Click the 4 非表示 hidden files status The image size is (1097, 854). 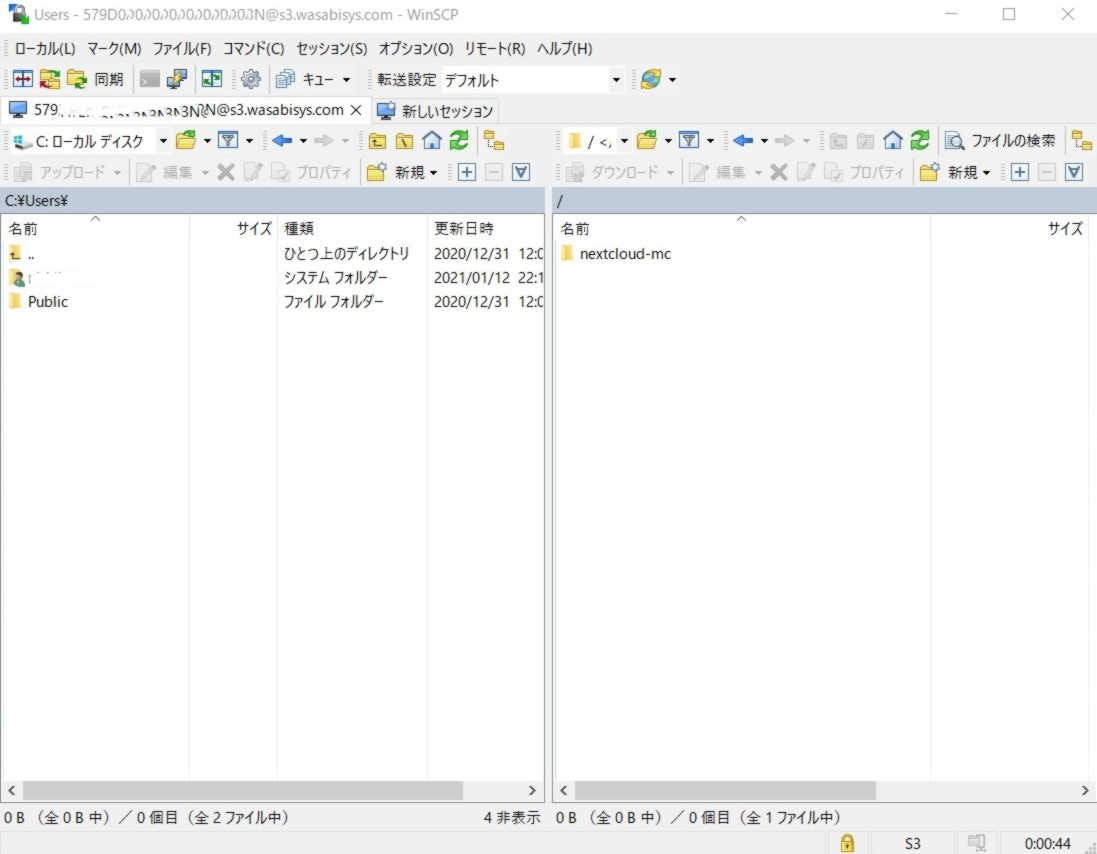click(512, 817)
